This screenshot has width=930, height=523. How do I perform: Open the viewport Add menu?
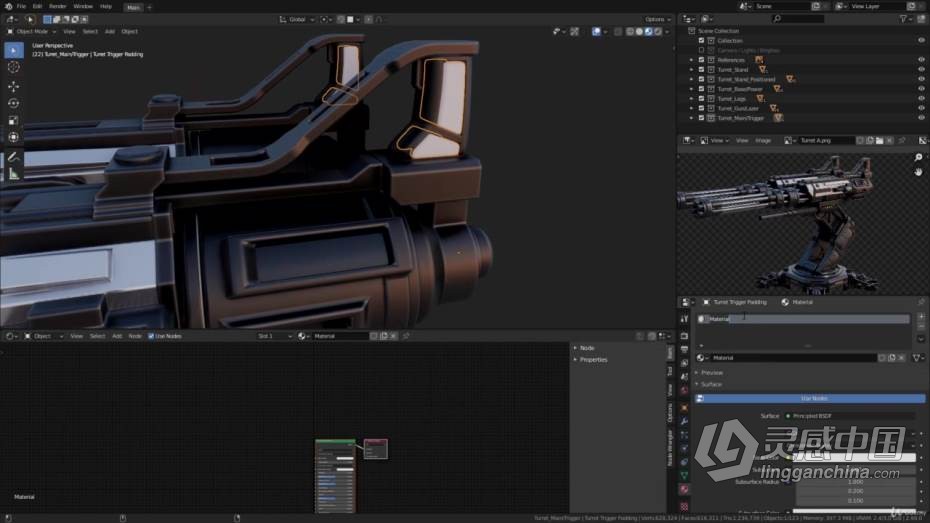pyautogui.click(x=110, y=31)
